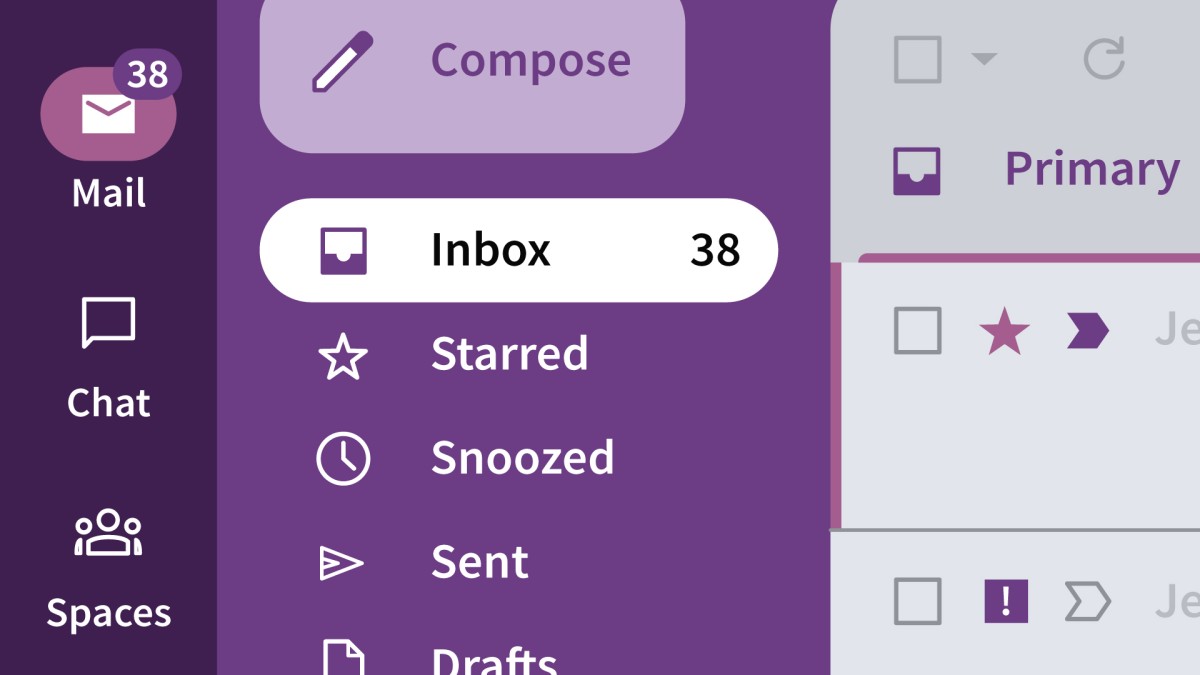This screenshot has height=675, width=1200.
Task: Click the paper plane Sent icon
Action: 341,564
